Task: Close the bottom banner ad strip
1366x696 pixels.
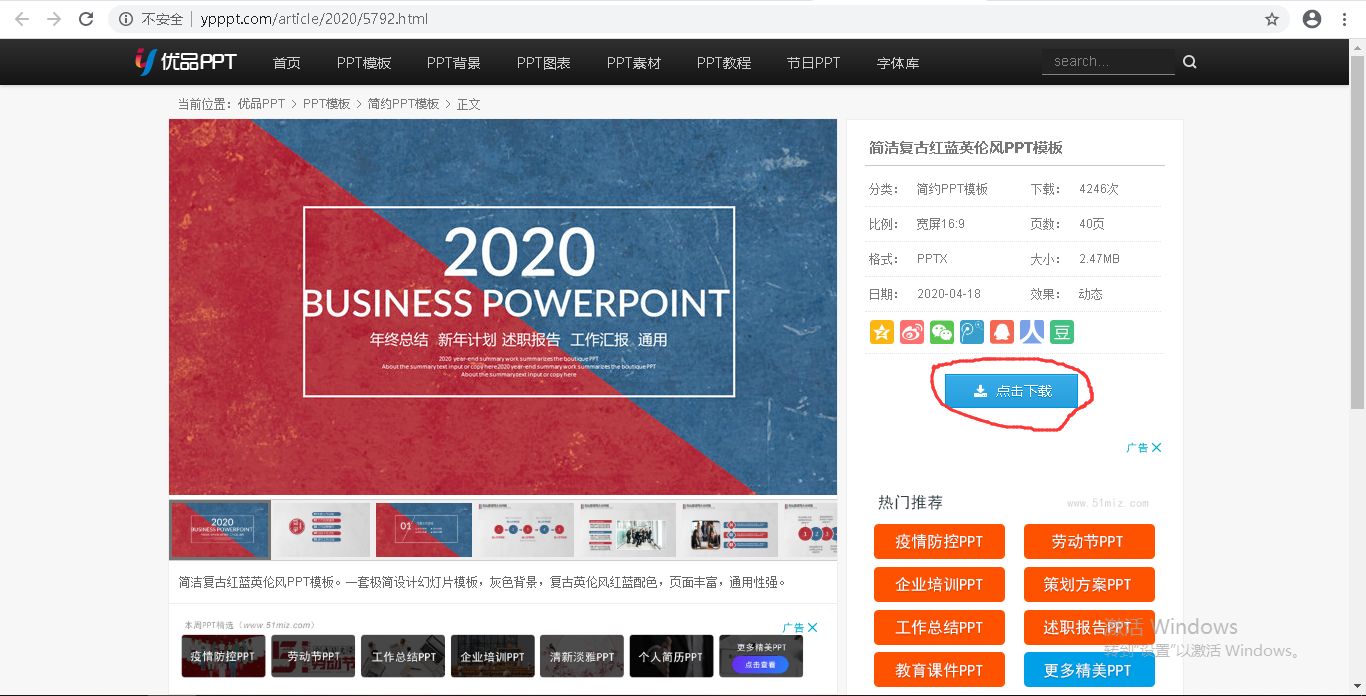Action: [x=813, y=628]
